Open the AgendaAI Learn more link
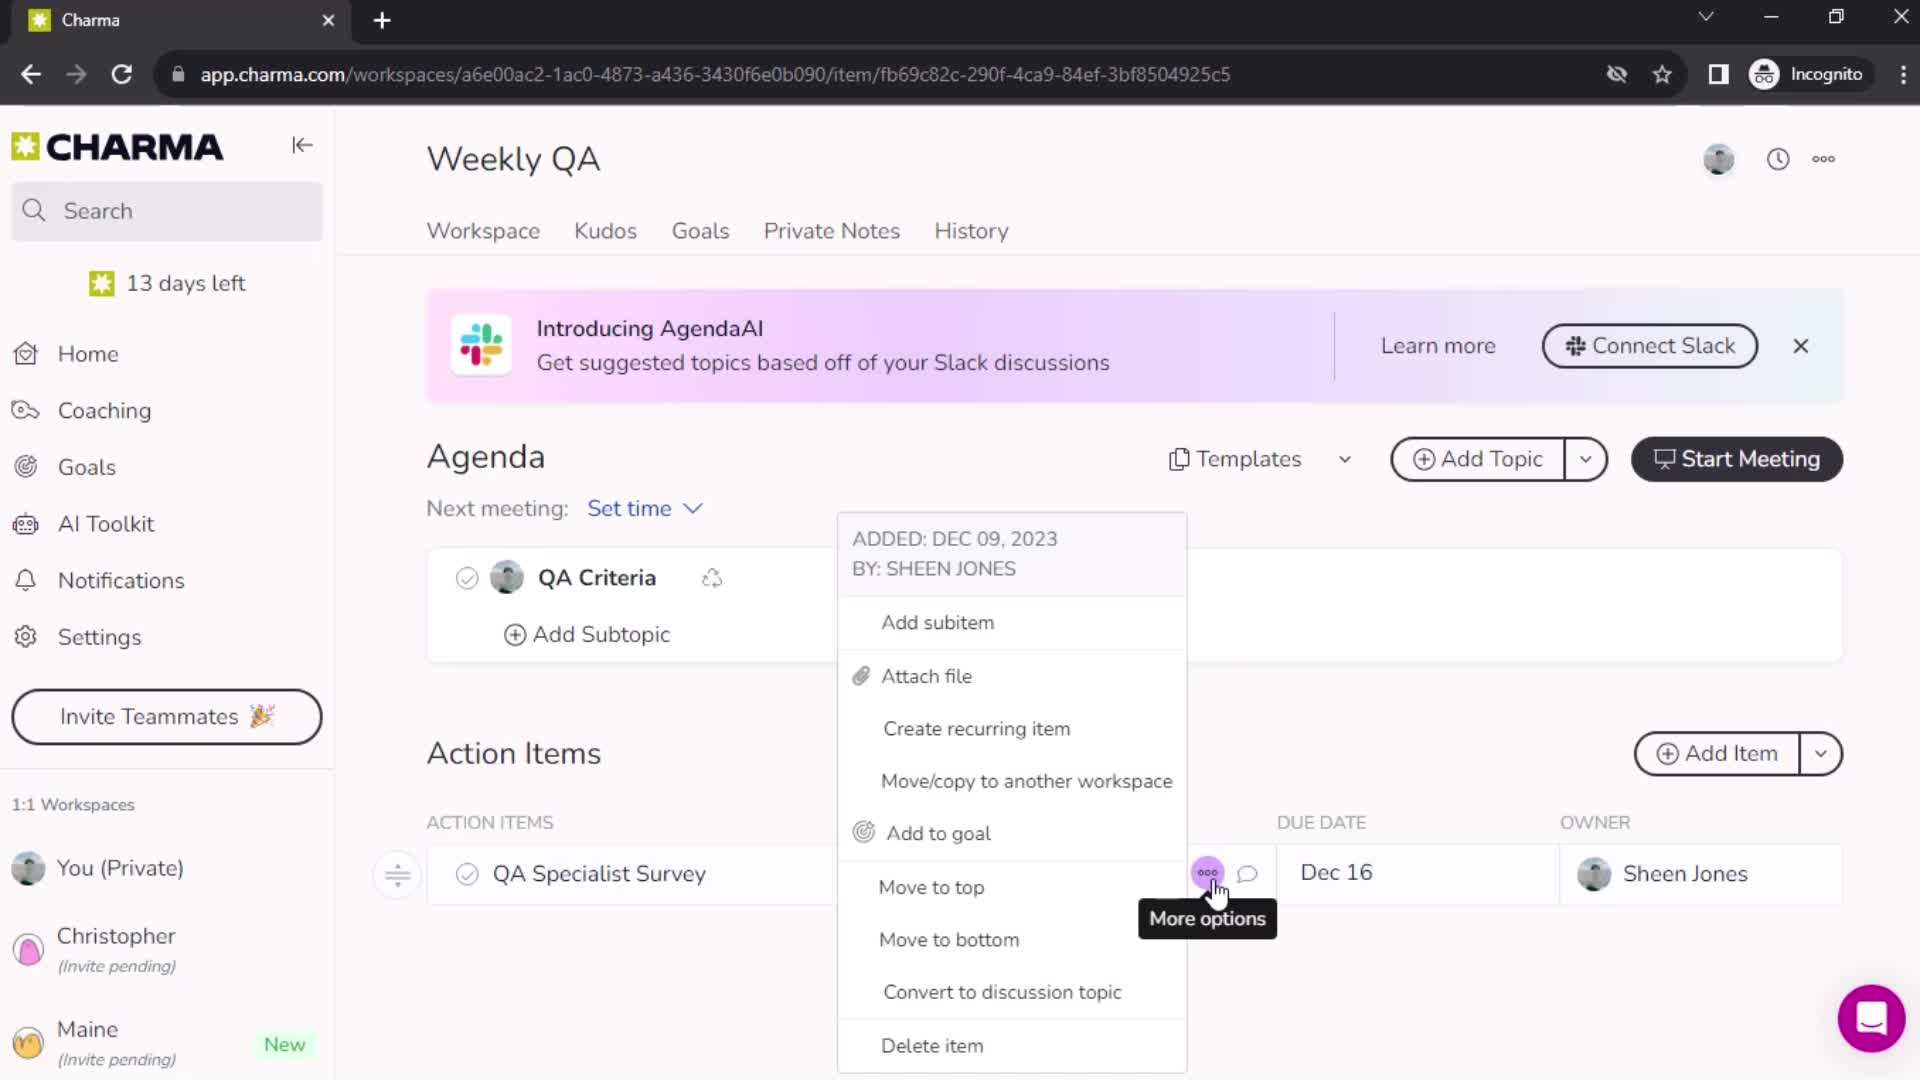 [x=1436, y=344]
